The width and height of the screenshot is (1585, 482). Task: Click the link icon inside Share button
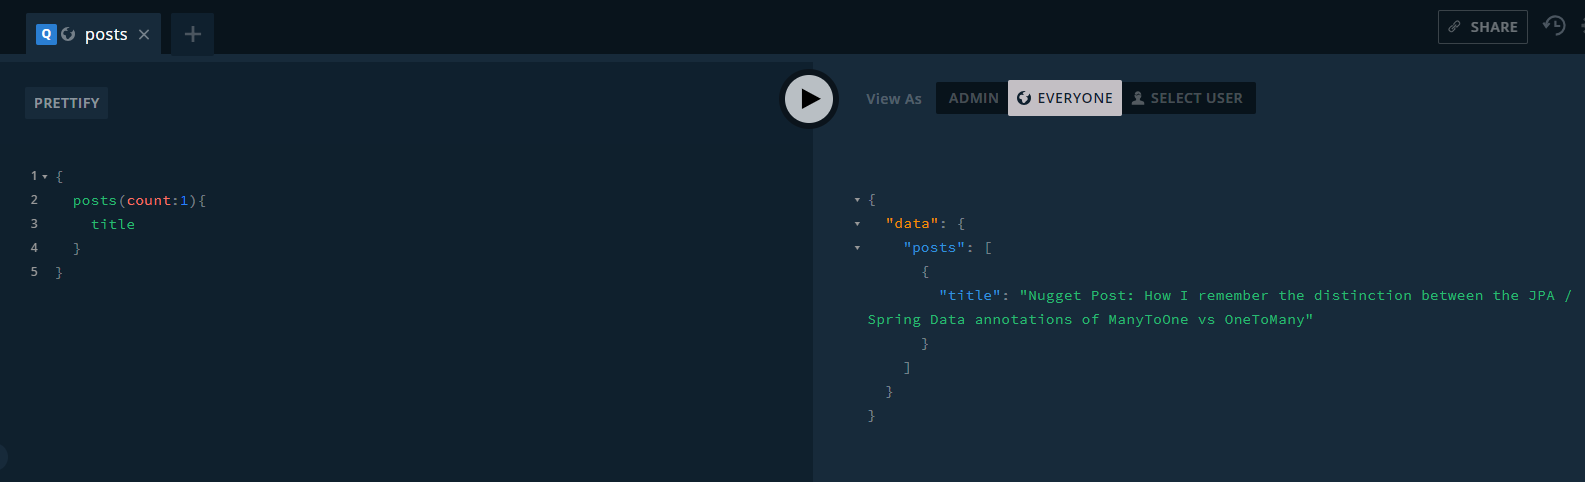(1455, 27)
